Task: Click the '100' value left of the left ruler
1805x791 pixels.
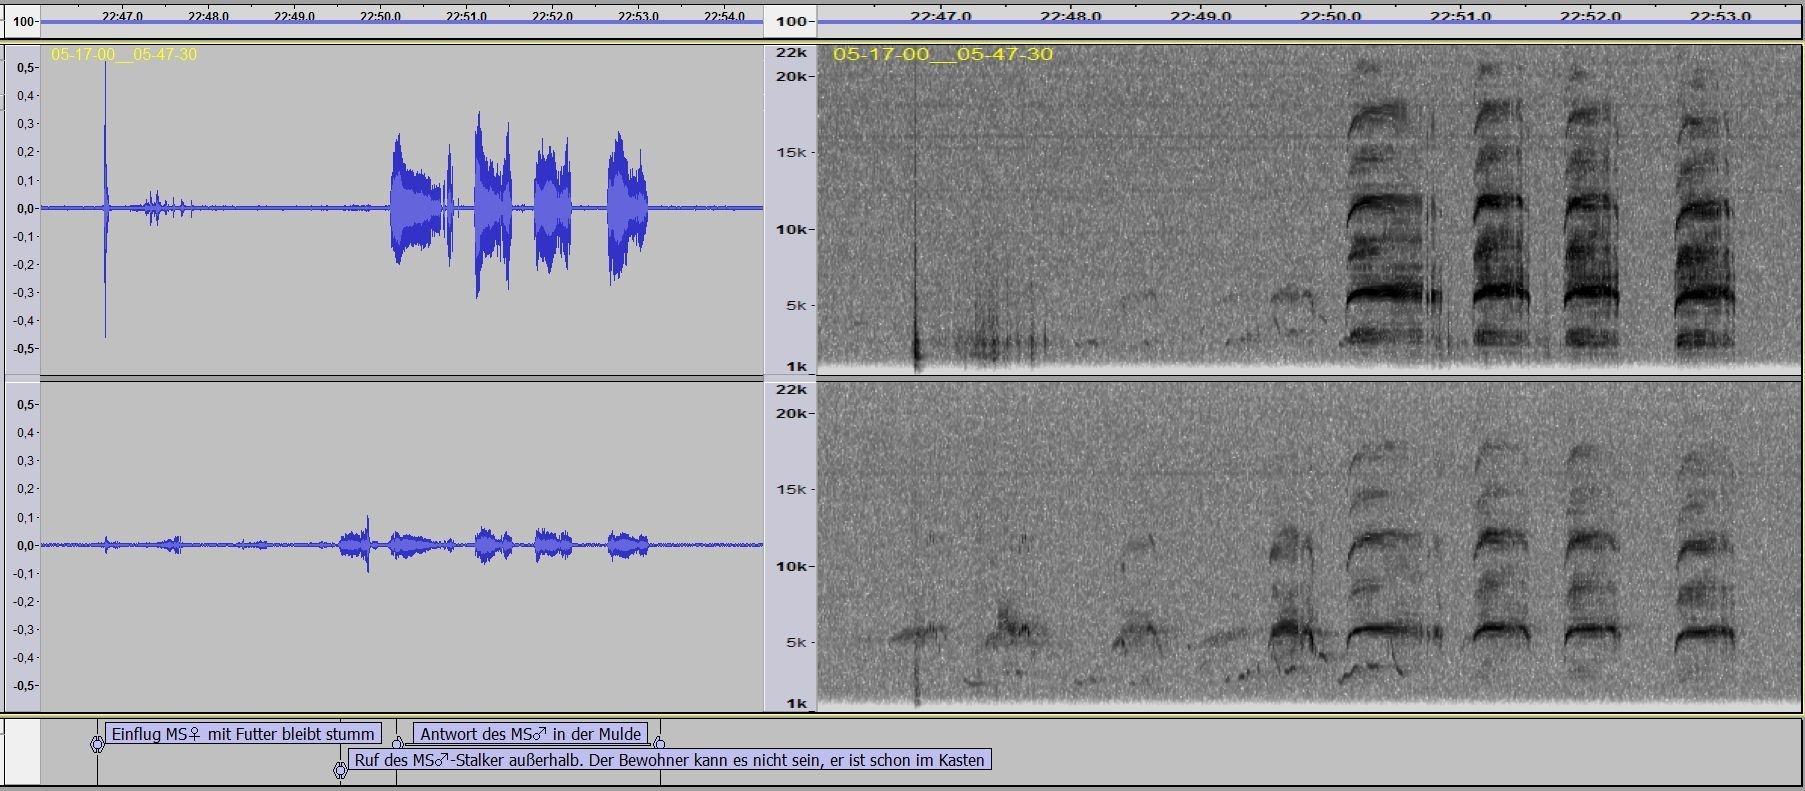Action: pos(24,21)
